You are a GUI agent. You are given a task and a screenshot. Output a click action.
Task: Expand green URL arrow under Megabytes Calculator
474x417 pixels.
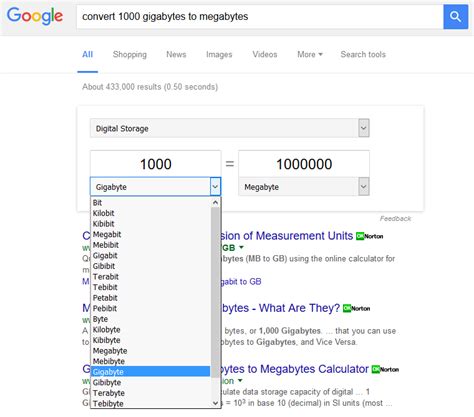click(240, 381)
